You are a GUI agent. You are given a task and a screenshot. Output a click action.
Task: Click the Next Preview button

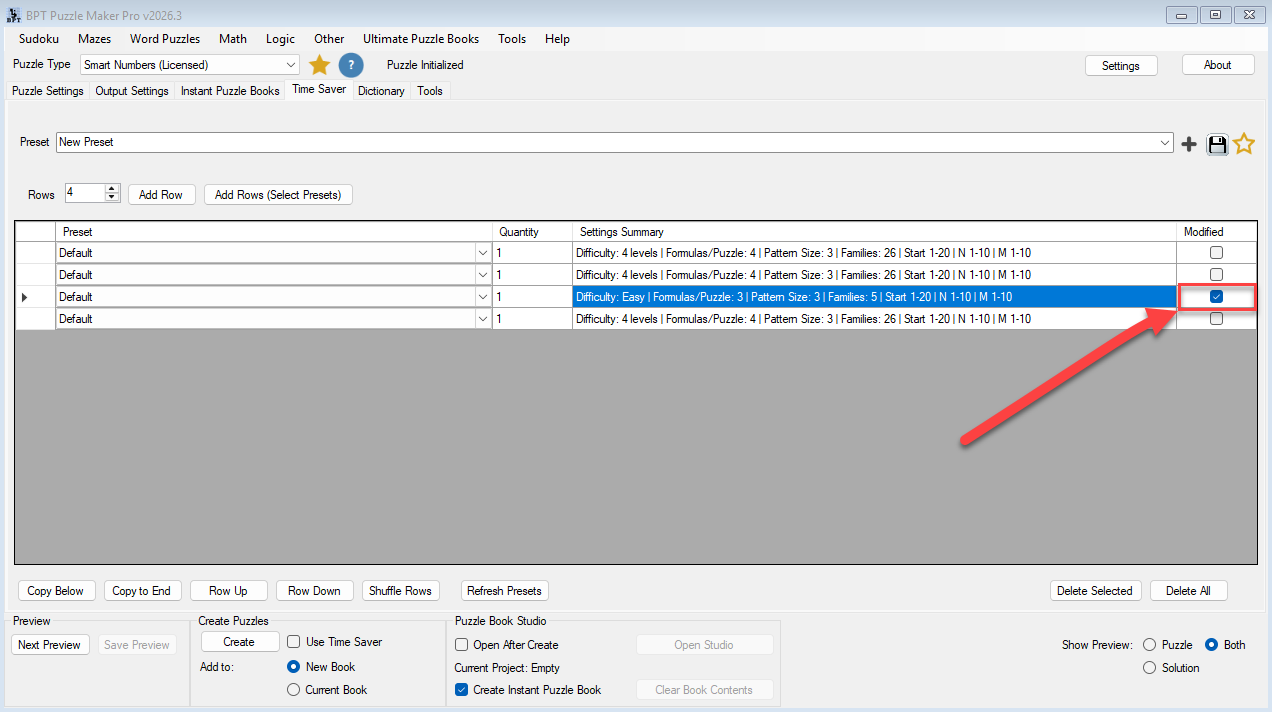pyautogui.click(x=49, y=645)
